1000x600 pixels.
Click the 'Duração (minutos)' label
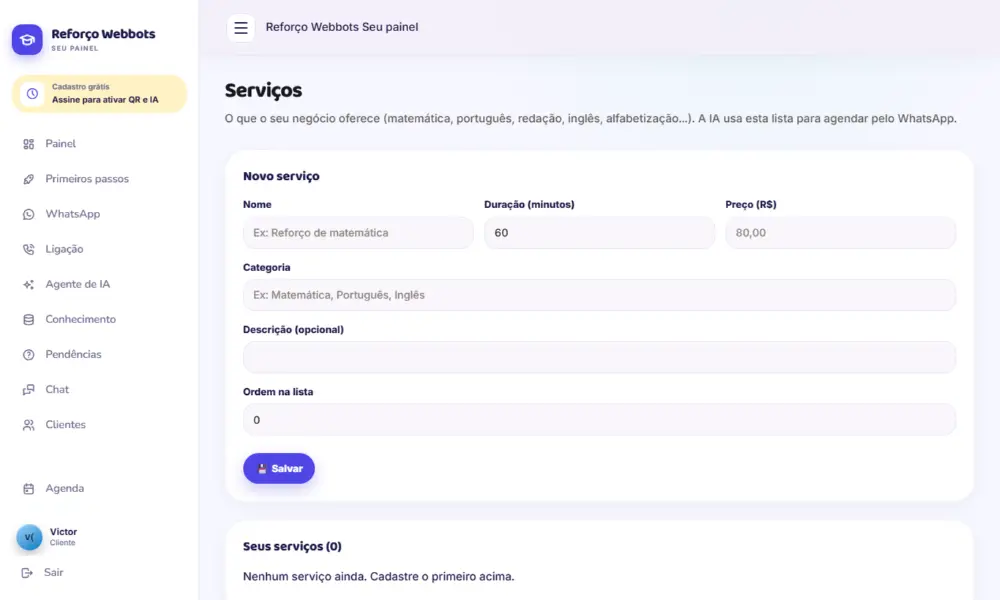[x=529, y=205]
